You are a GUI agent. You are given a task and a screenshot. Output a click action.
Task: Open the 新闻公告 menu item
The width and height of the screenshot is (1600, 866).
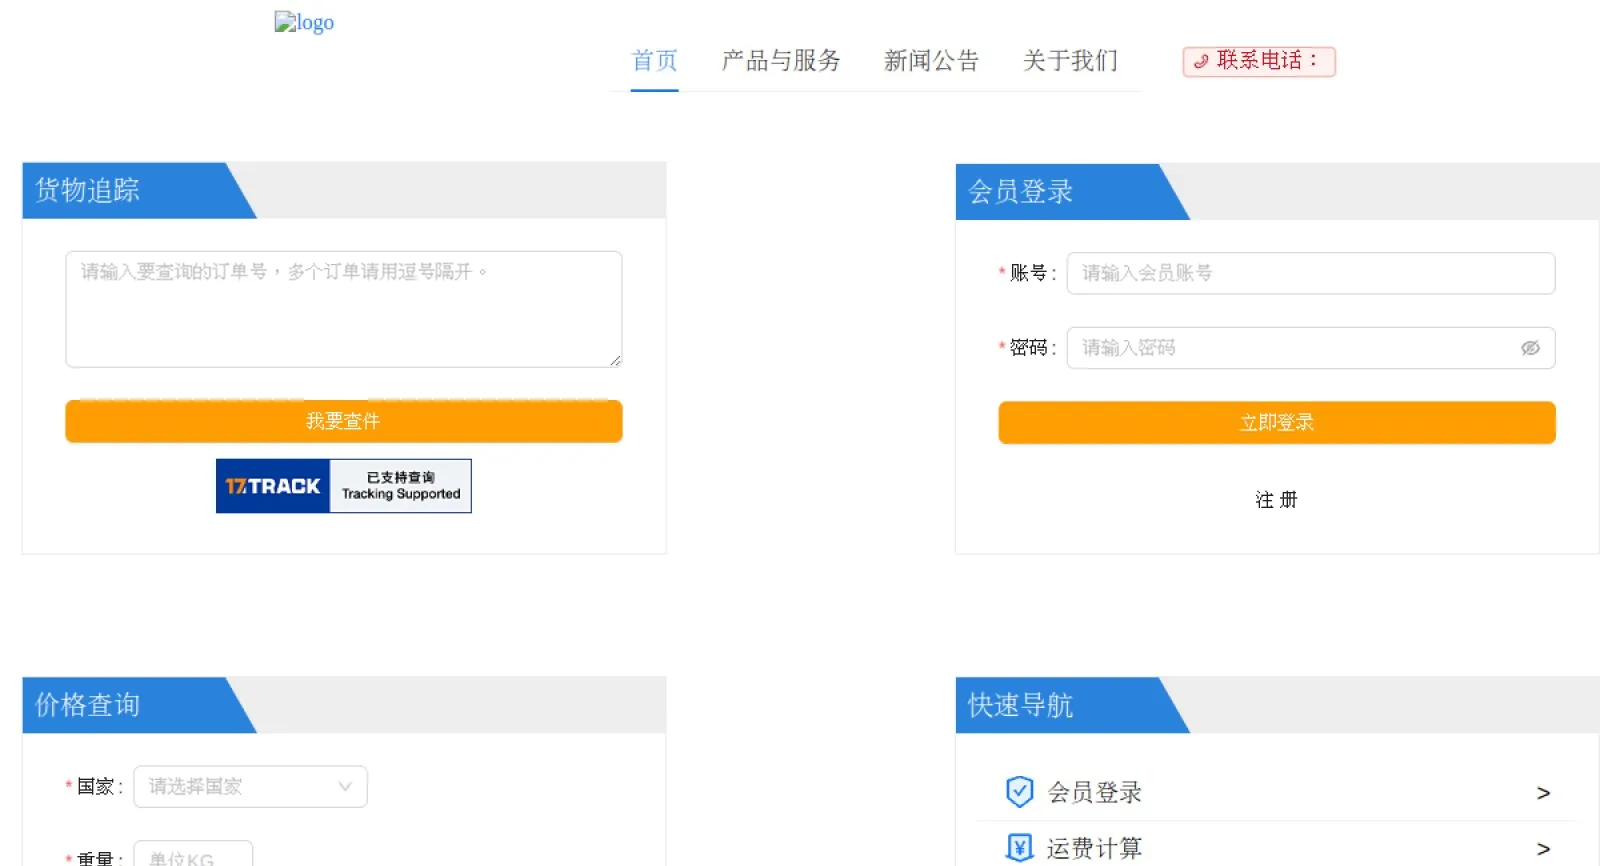pos(931,61)
